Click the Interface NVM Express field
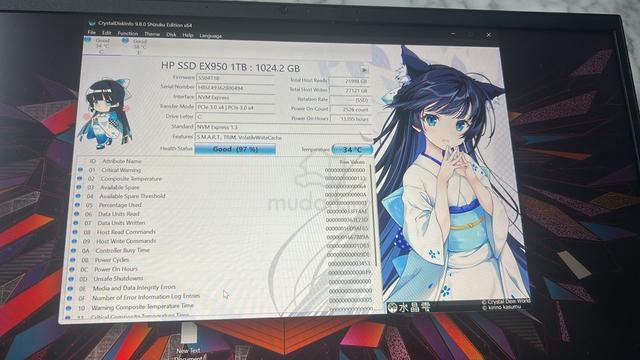 tap(235, 97)
